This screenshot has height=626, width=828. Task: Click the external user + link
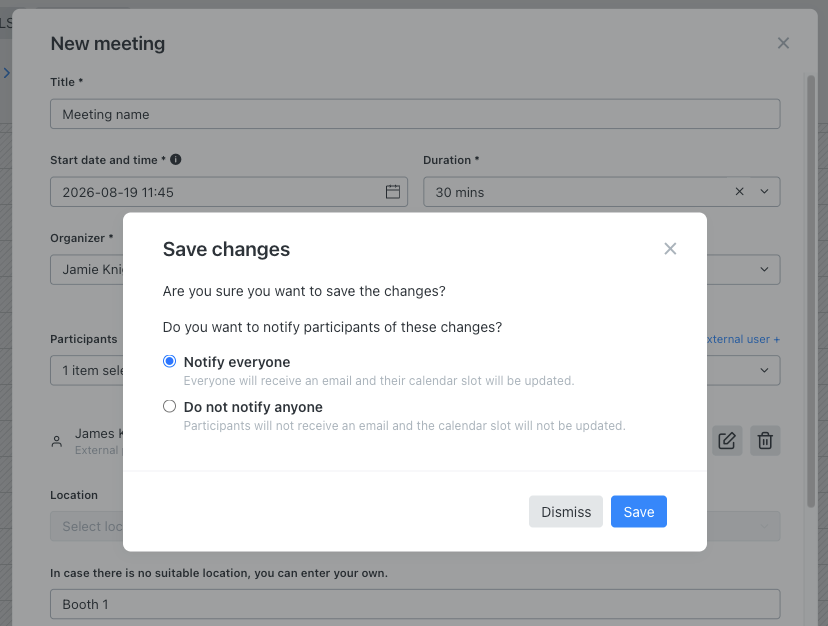744,339
